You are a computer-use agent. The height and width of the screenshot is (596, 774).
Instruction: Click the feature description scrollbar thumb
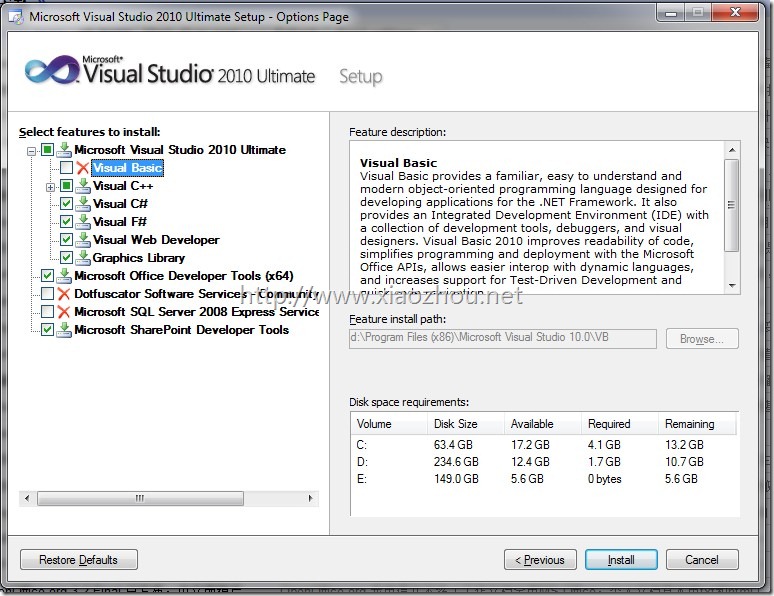[x=732, y=205]
